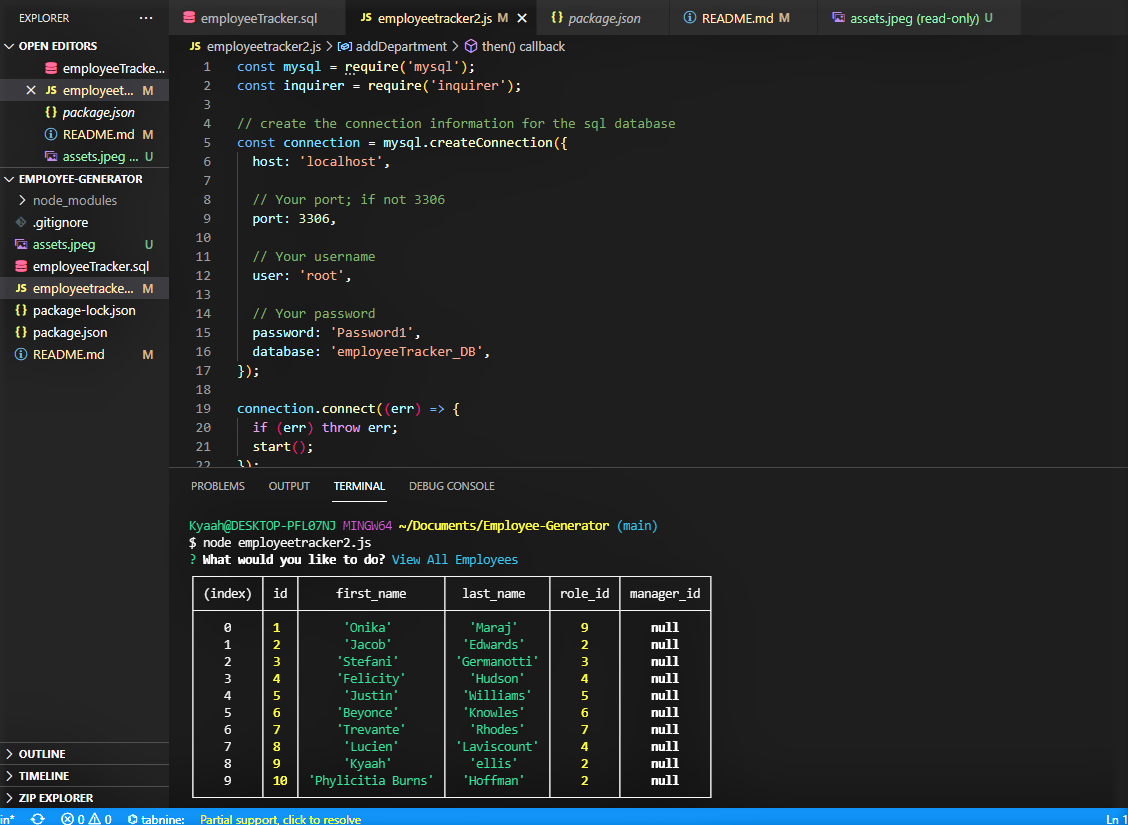Screen dimensions: 1128x825
Task: Click line number 13 in the editor gutter
Action: click(204, 294)
